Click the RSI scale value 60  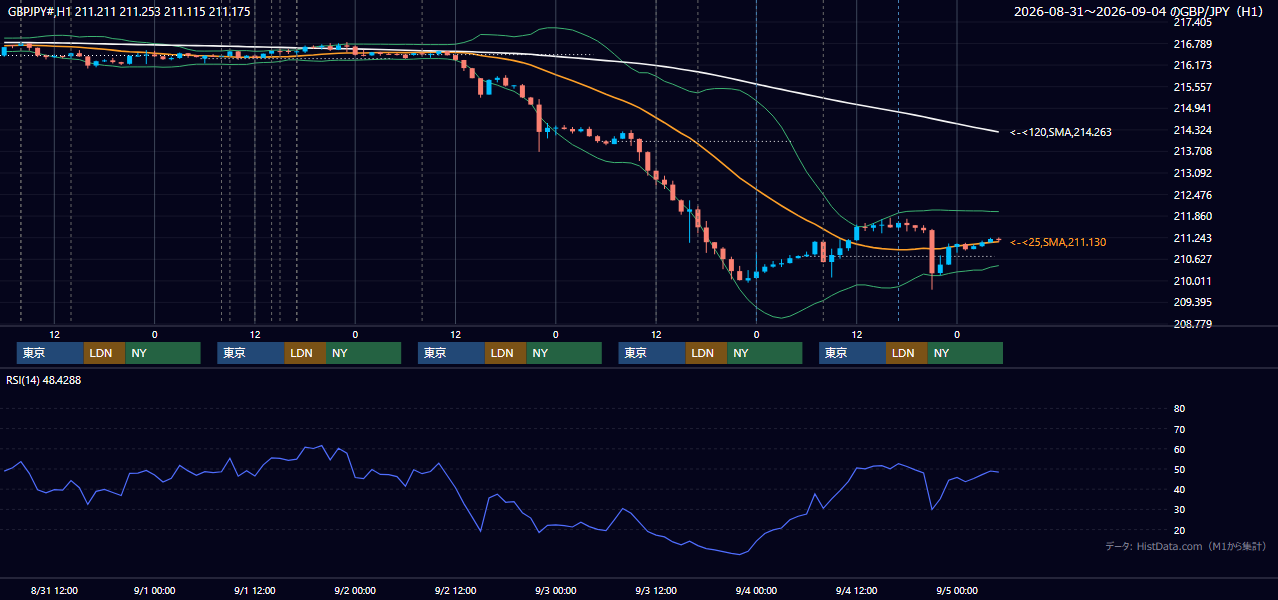pyautogui.click(x=1179, y=449)
